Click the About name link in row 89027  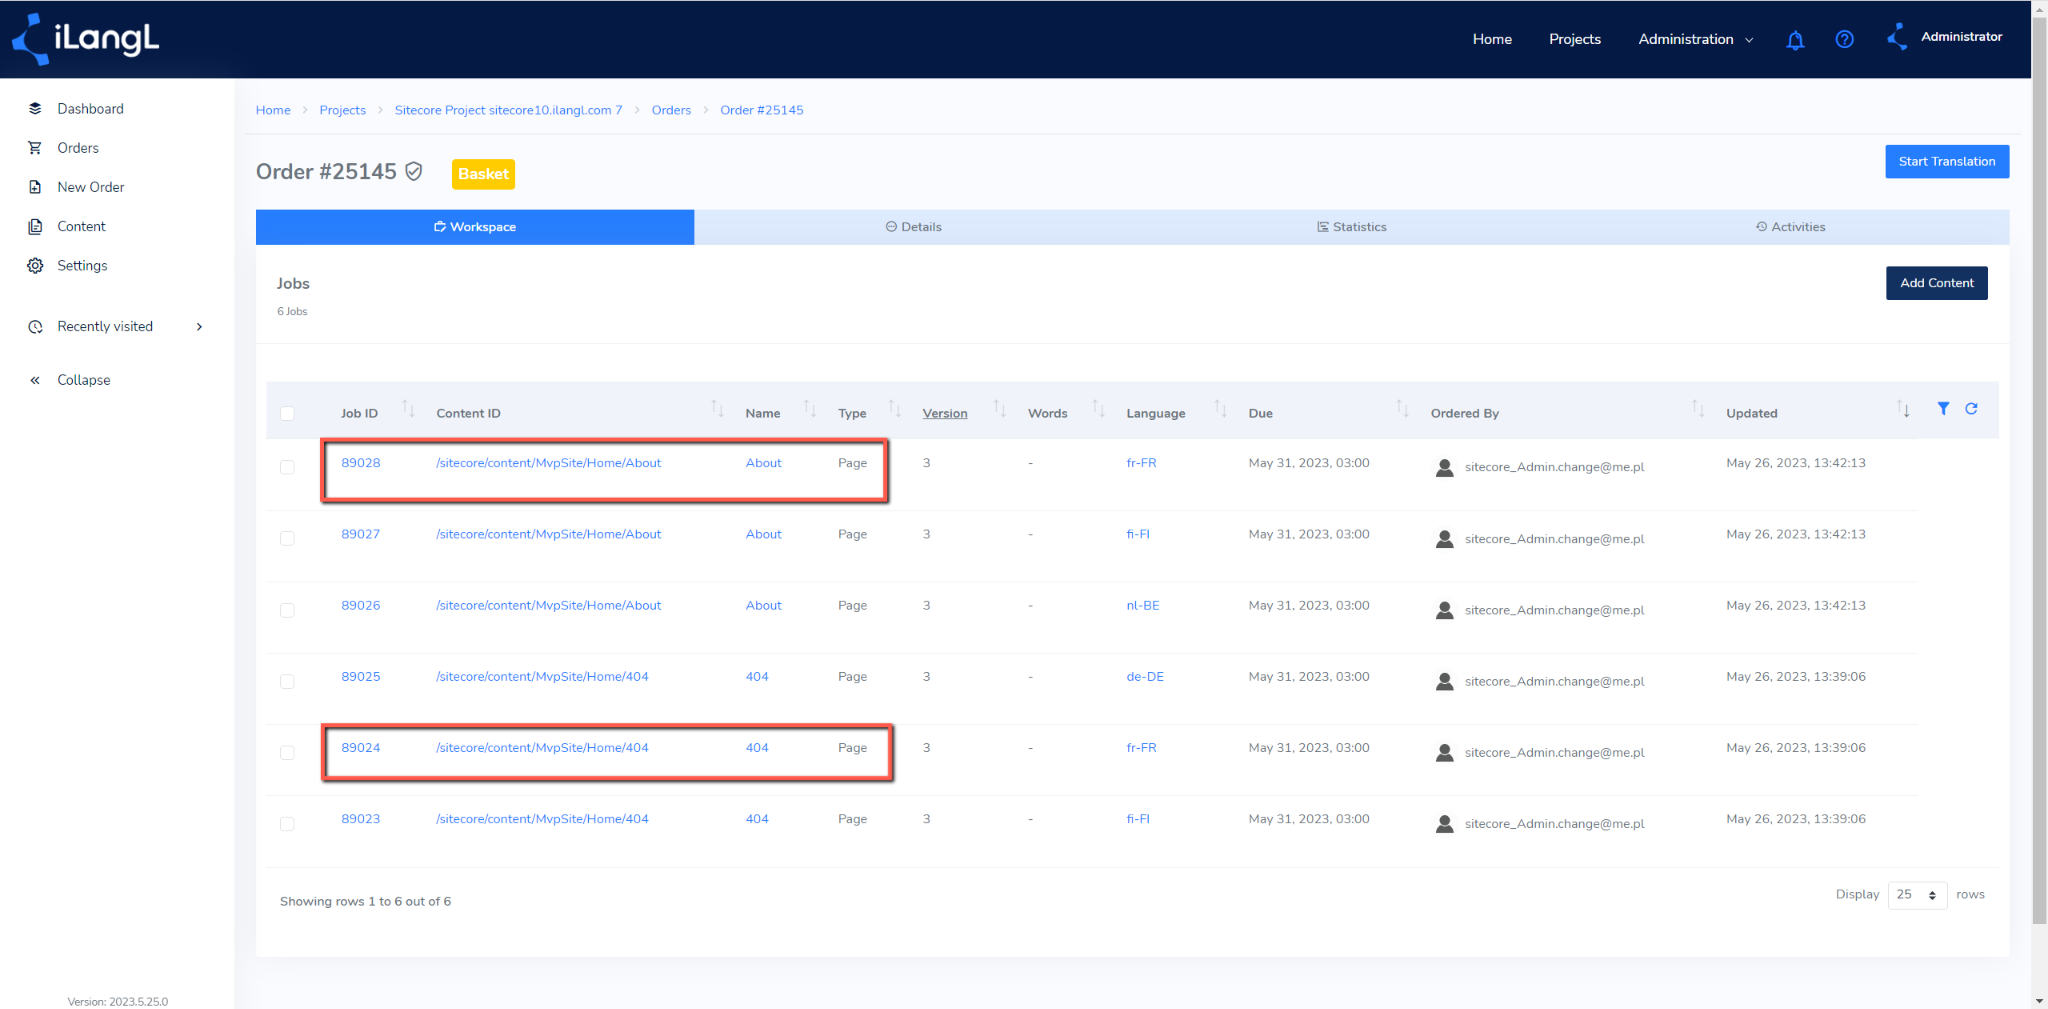click(x=763, y=535)
